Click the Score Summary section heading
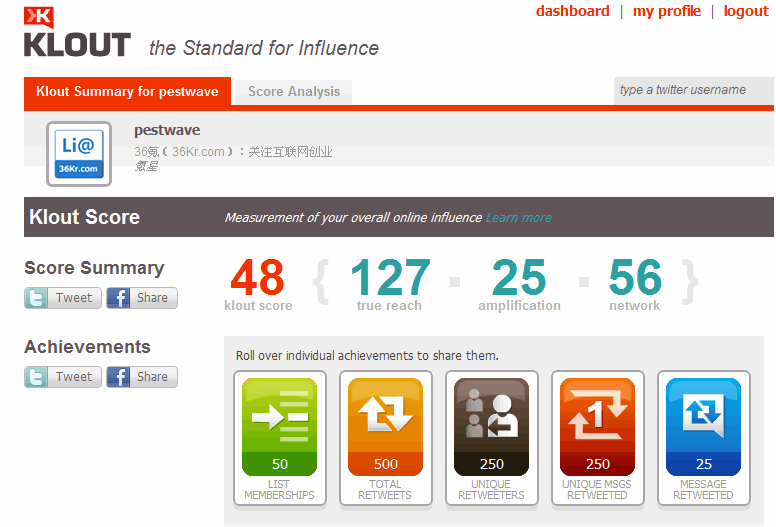 pos(94,268)
